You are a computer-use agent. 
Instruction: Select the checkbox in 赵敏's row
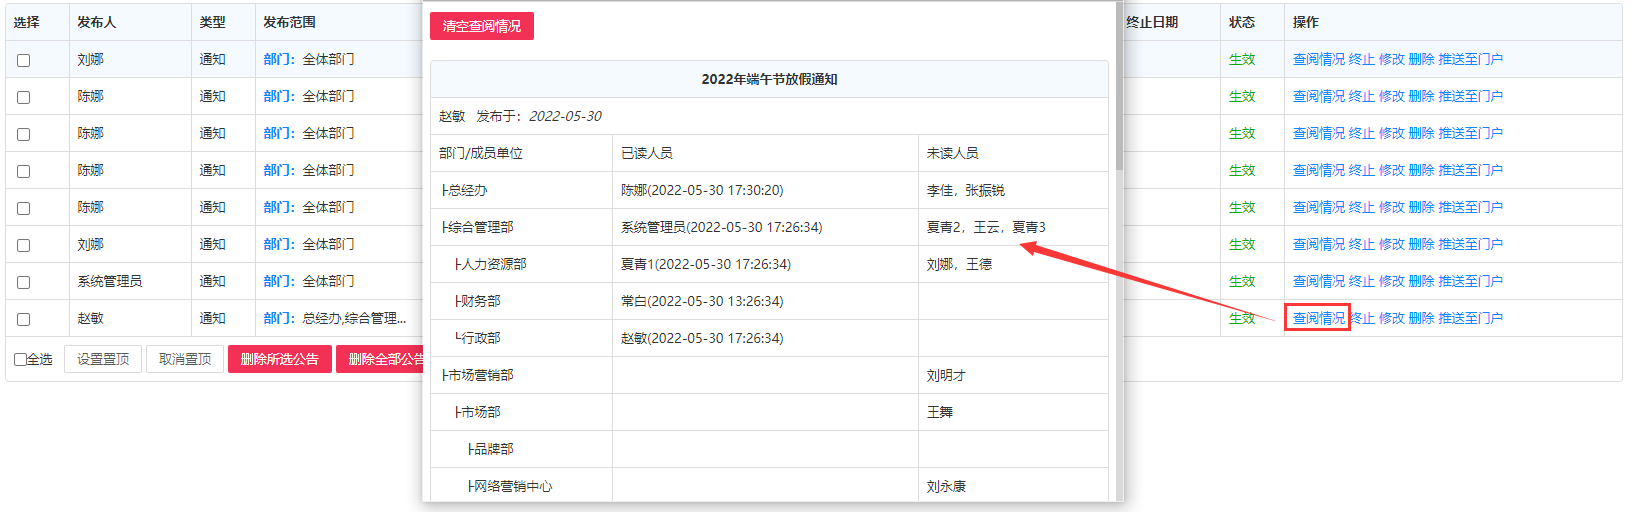[23, 319]
